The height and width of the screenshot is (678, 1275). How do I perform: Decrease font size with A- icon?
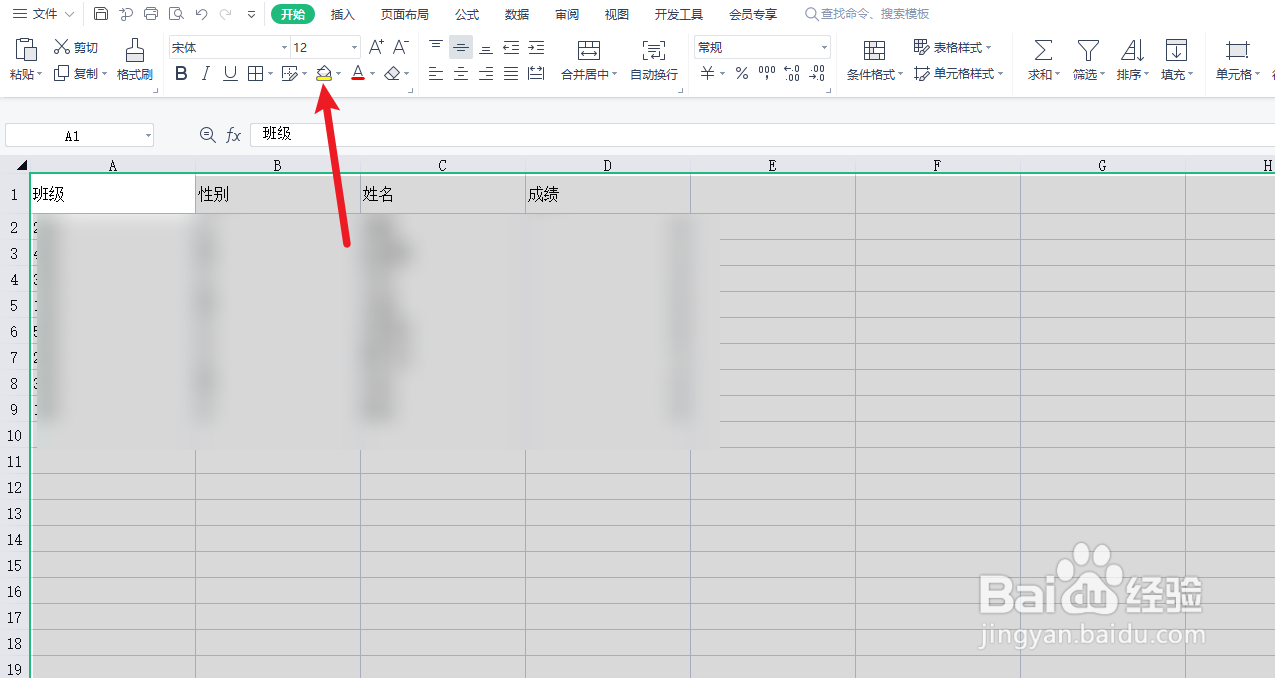click(x=401, y=47)
